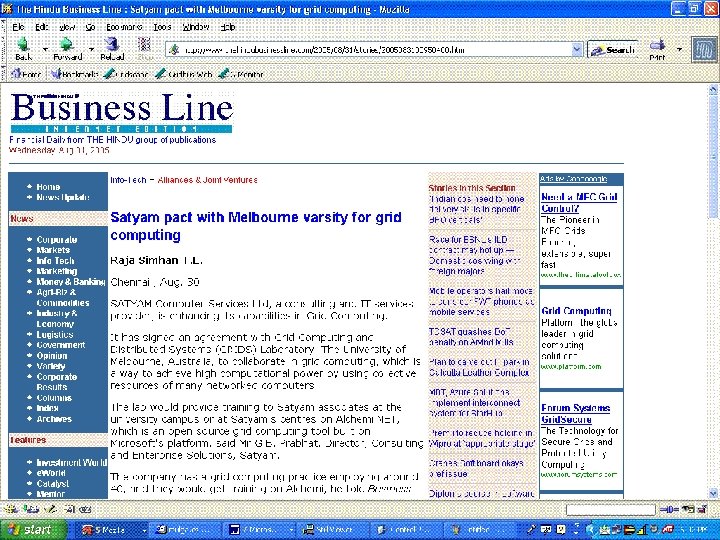The height and width of the screenshot is (540, 720).
Task: Open Navigator from status bar component icons
Action: pos(10,509)
